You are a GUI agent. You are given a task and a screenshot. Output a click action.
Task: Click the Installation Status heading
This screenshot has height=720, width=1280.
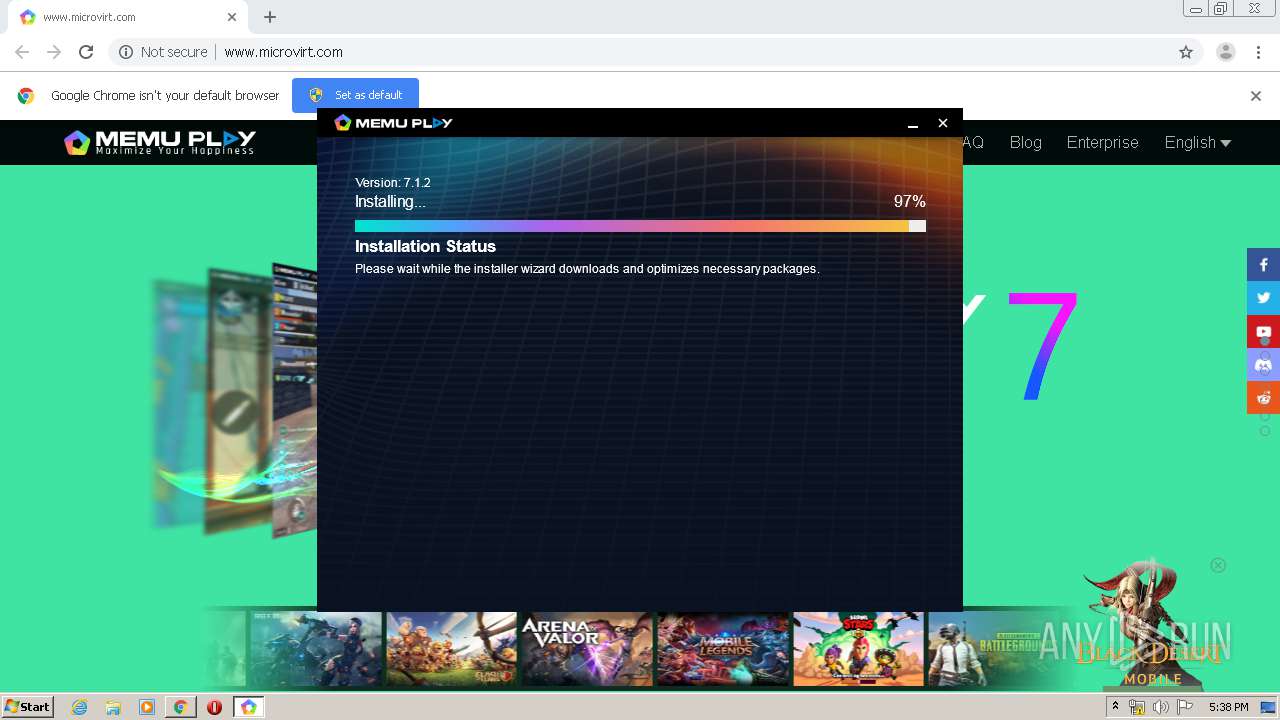coord(425,246)
